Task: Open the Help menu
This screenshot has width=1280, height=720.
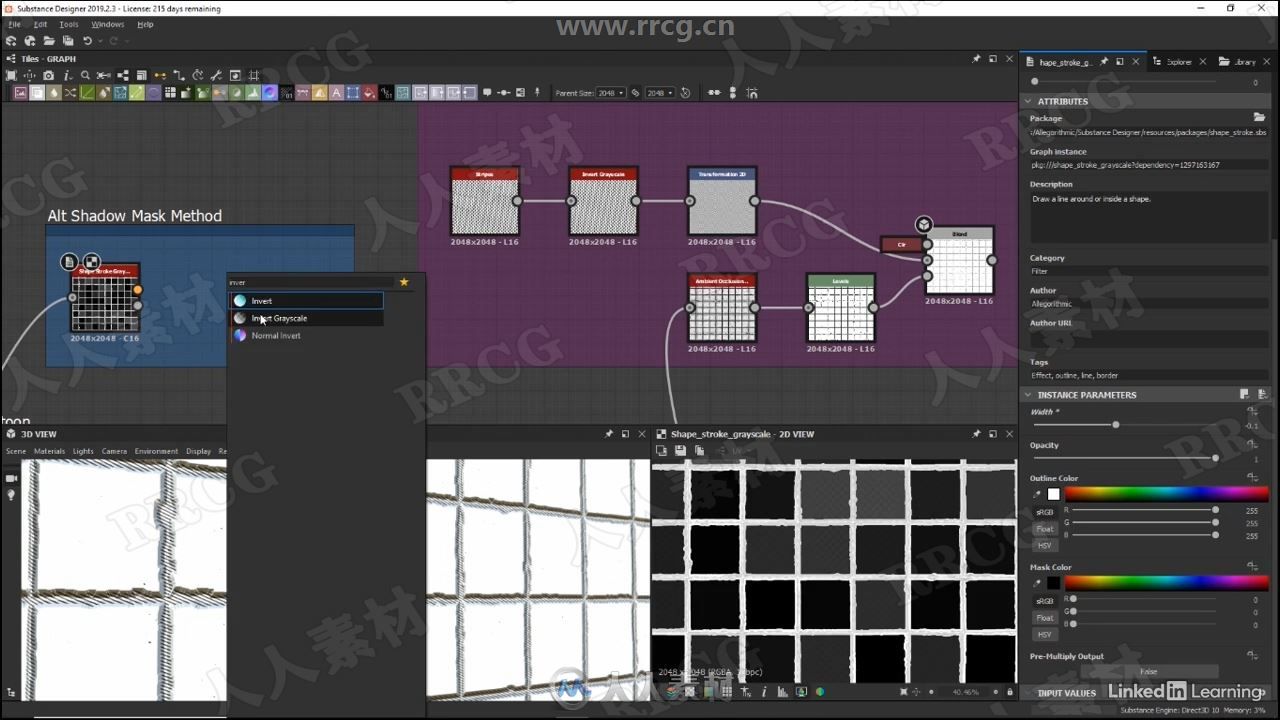Action: click(x=145, y=24)
